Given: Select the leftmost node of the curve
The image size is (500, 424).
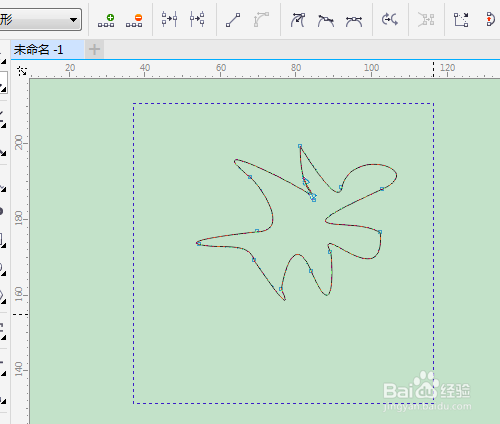Looking at the screenshot, I should [199, 244].
